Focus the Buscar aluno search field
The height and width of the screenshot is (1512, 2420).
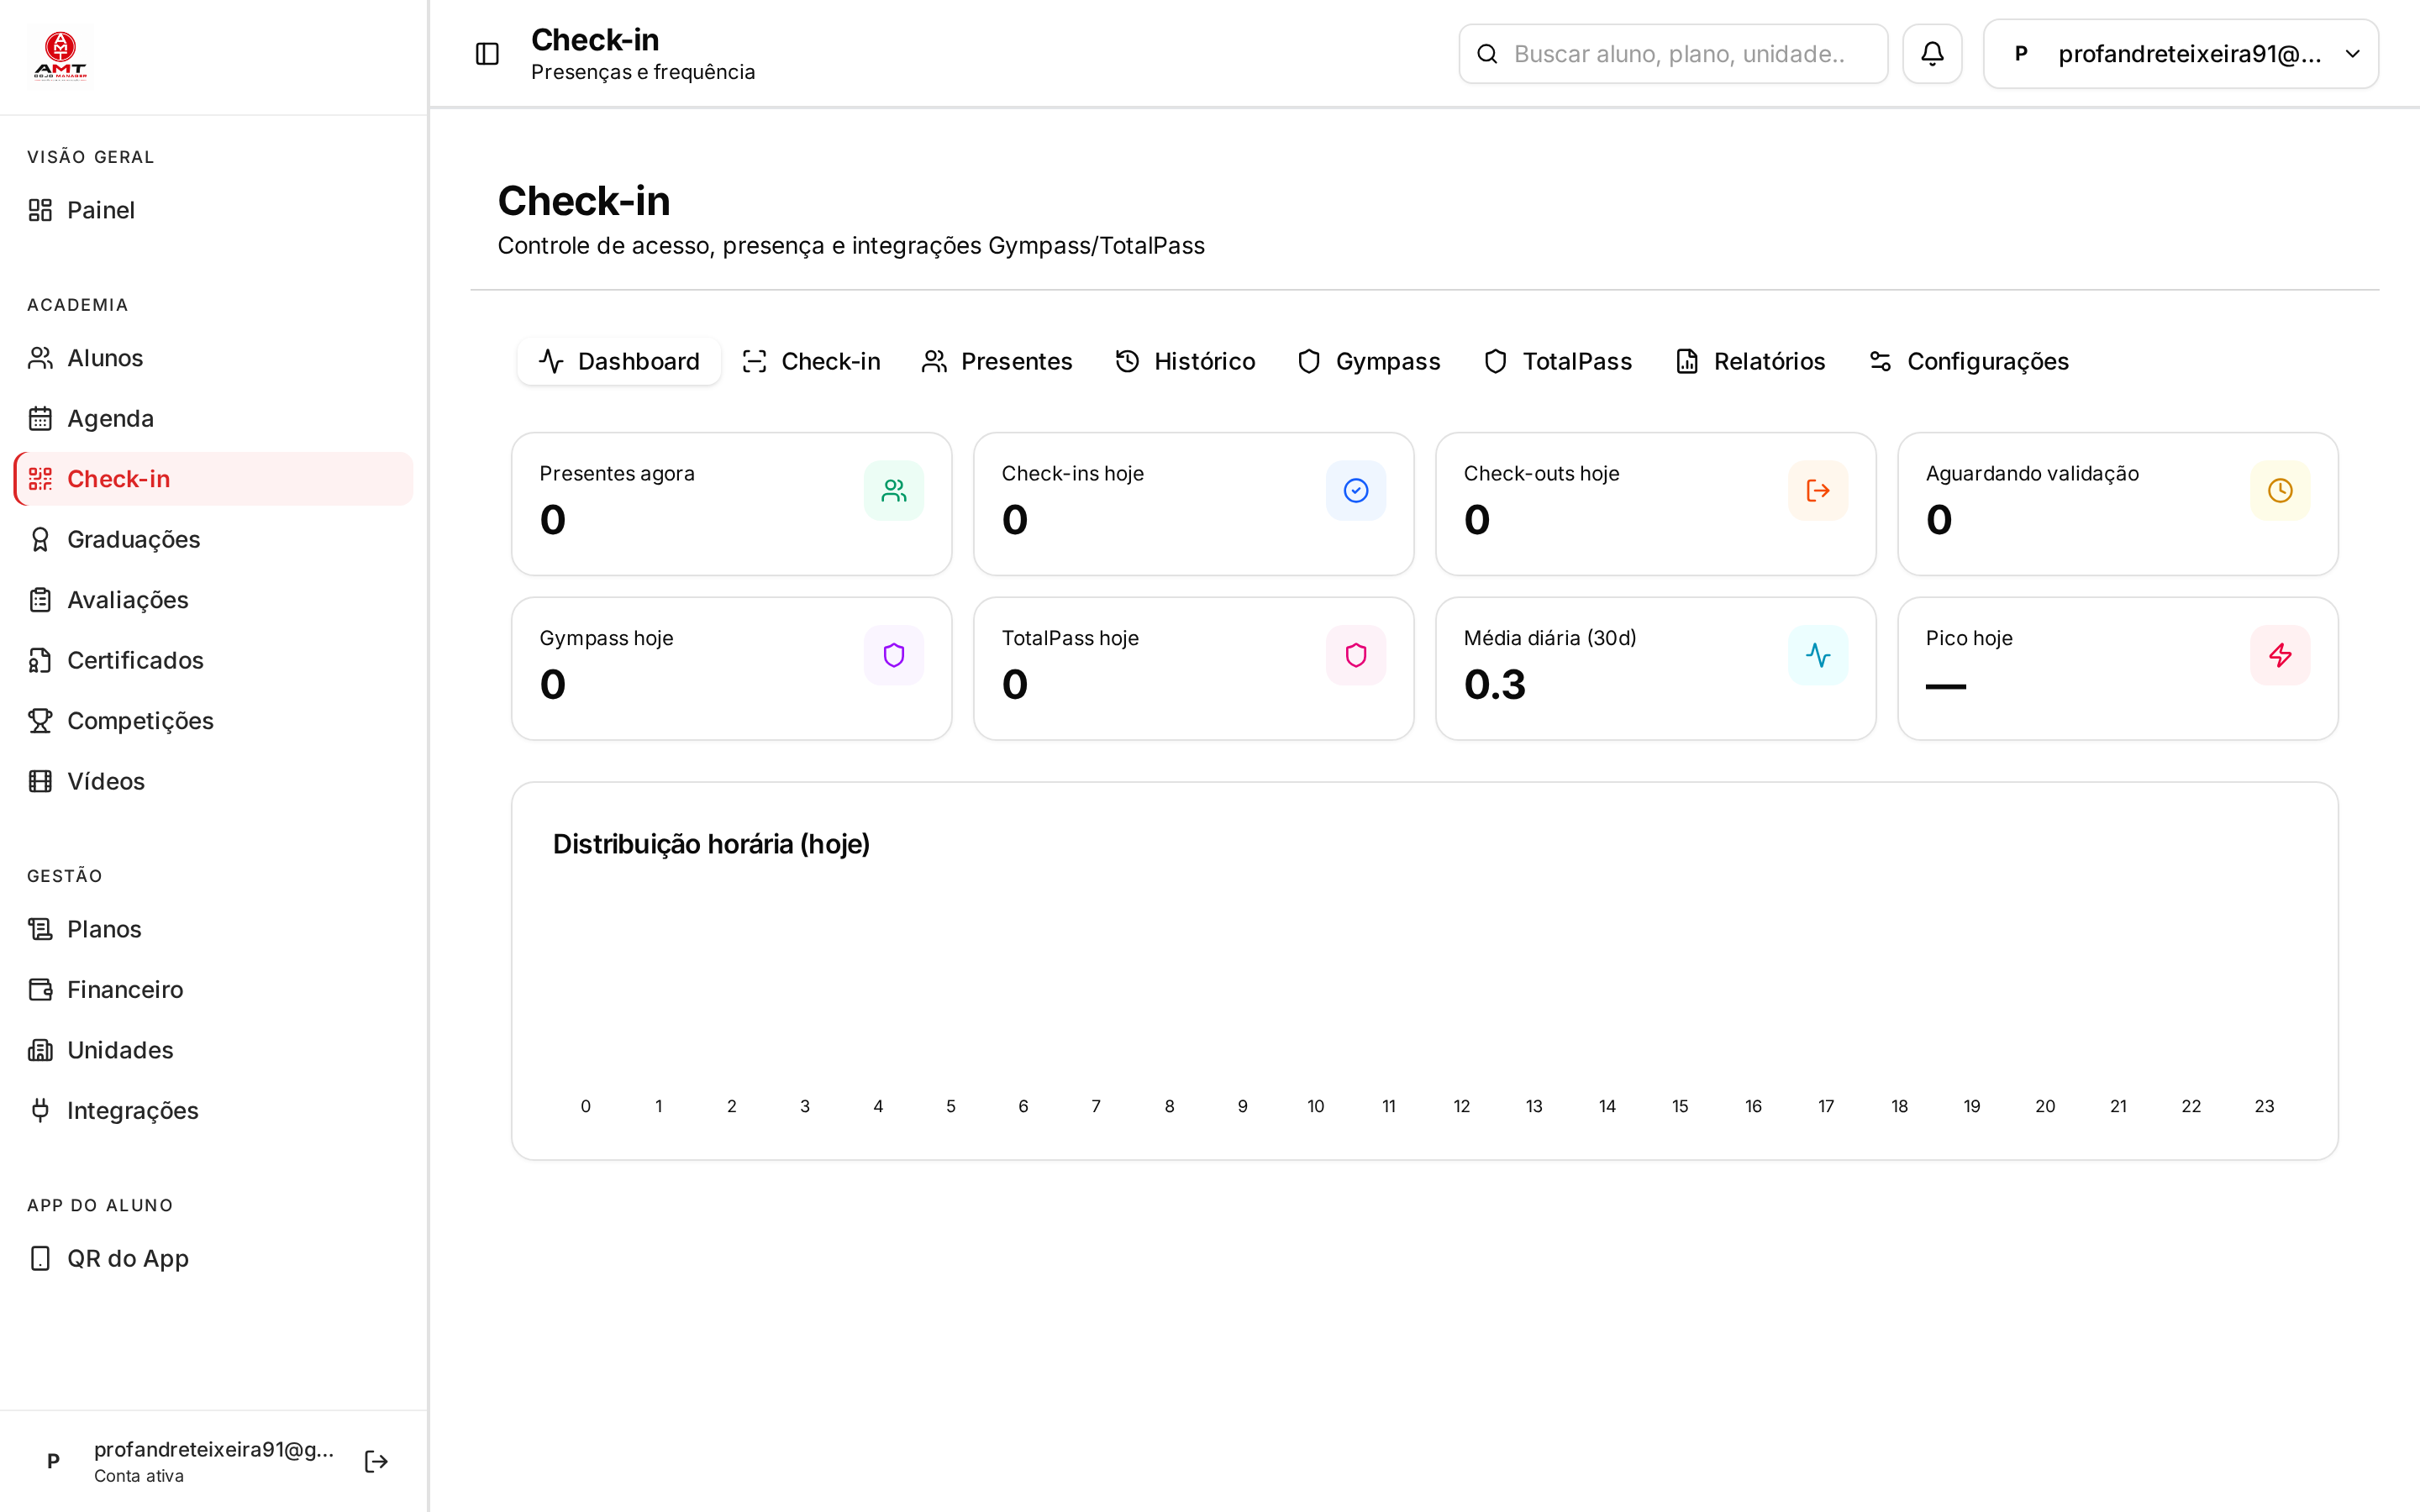click(1674, 54)
